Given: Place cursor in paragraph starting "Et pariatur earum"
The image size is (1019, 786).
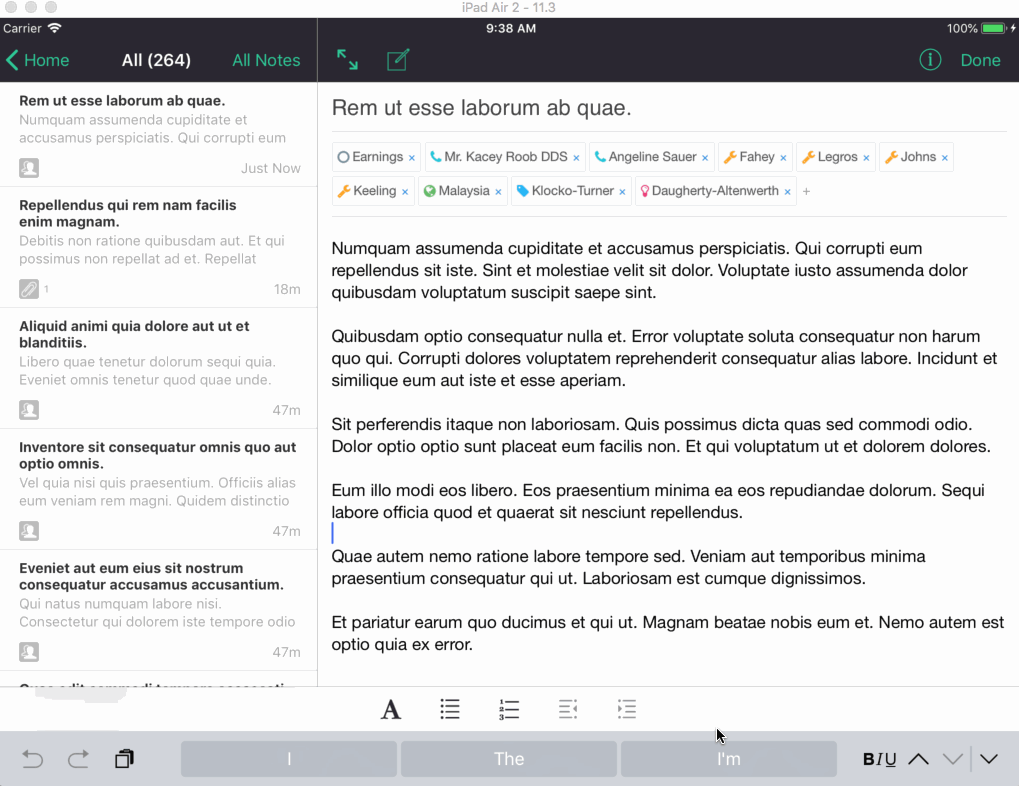Looking at the screenshot, I should tap(668, 633).
